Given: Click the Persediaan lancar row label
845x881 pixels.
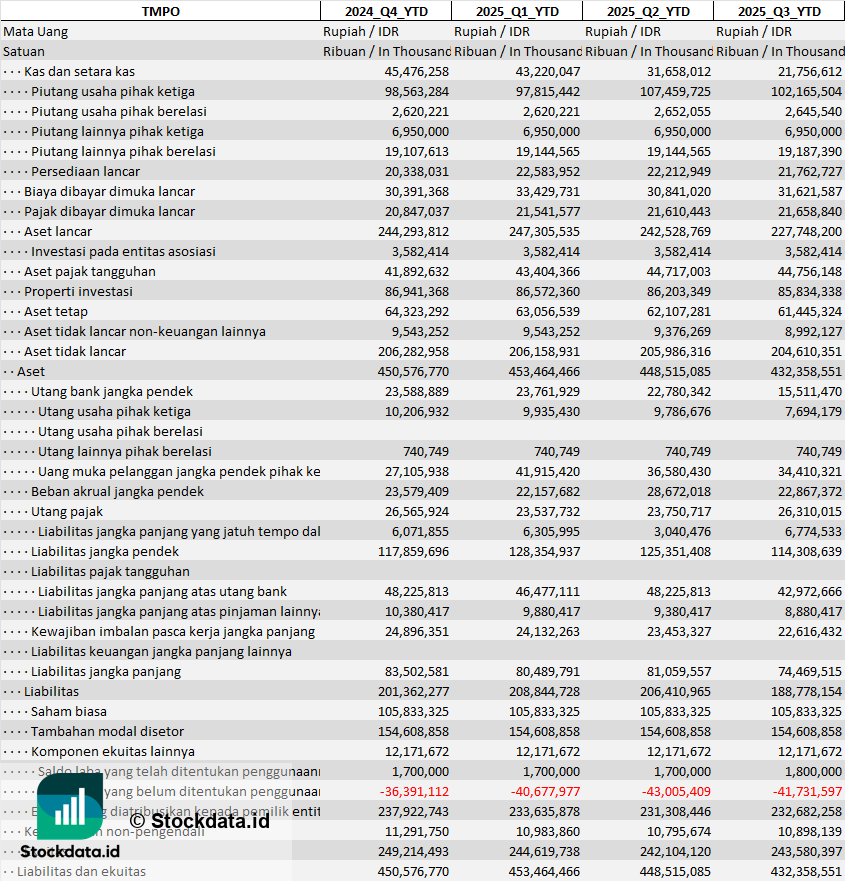Looking at the screenshot, I should tap(85, 171).
